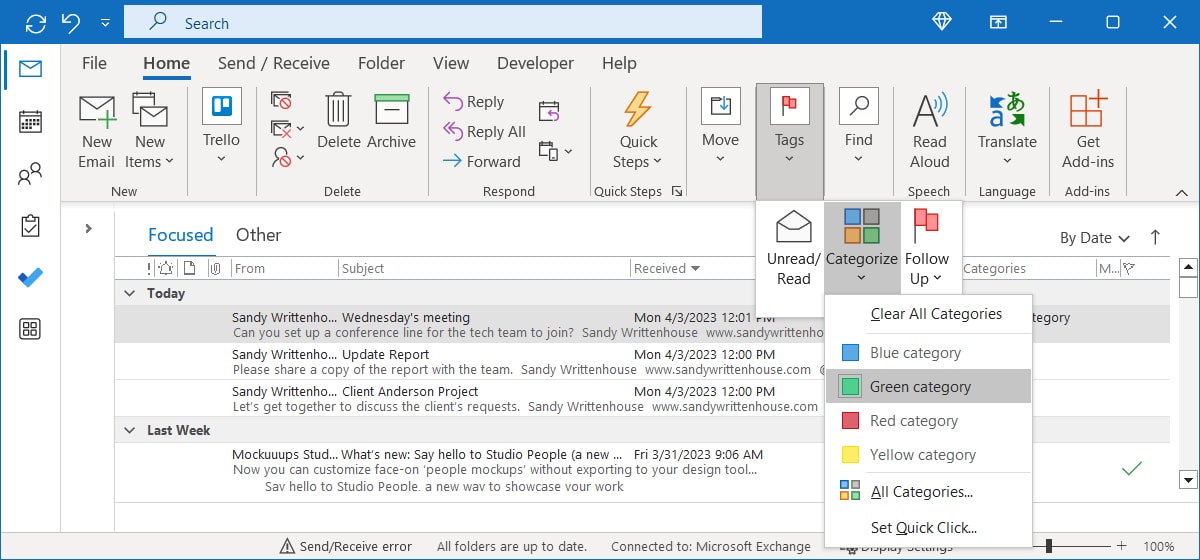The height and width of the screenshot is (560, 1200).
Task: Choose Set Quick Click option
Action: click(928, 528)
